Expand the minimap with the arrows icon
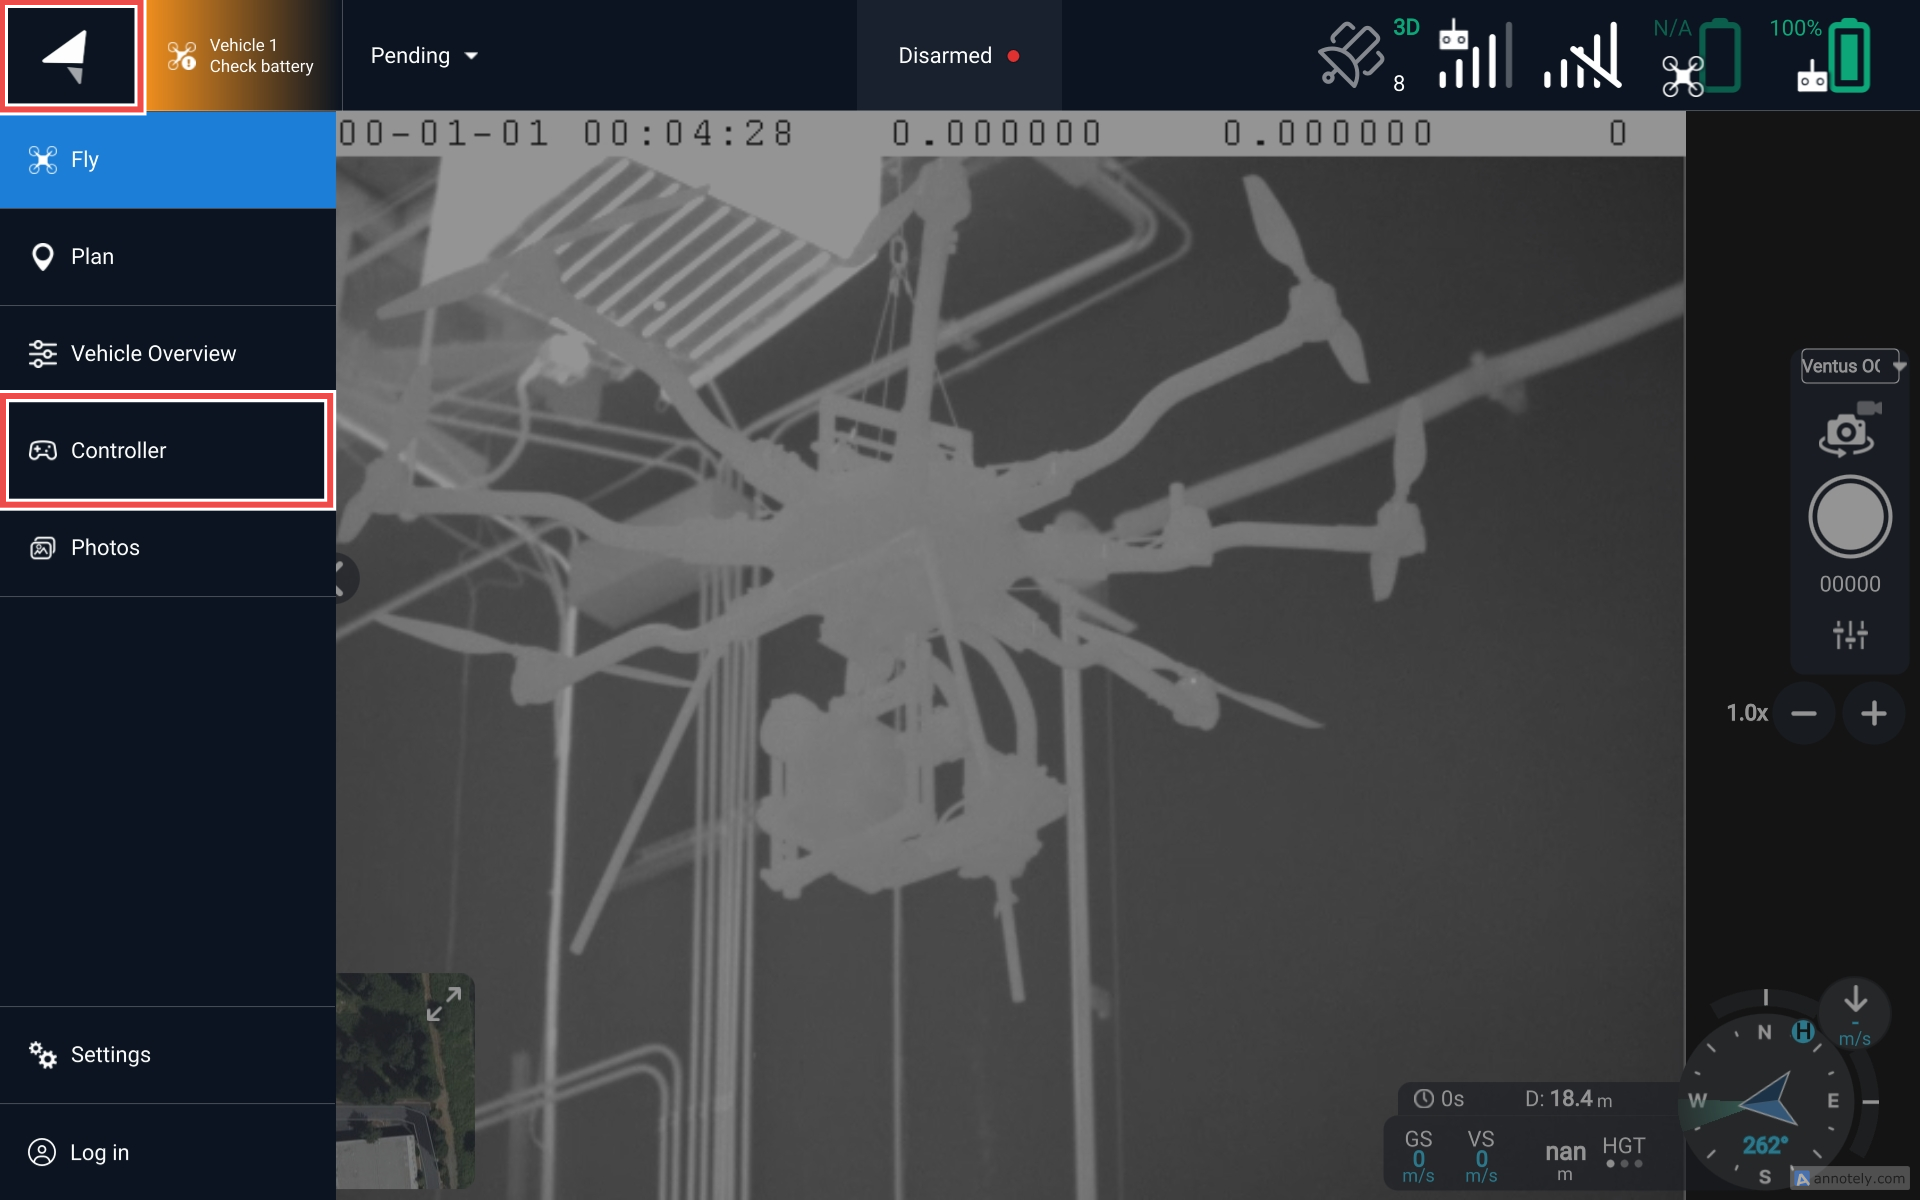The width and height of the screenshot is (1920, 1200). [444, 1004]
